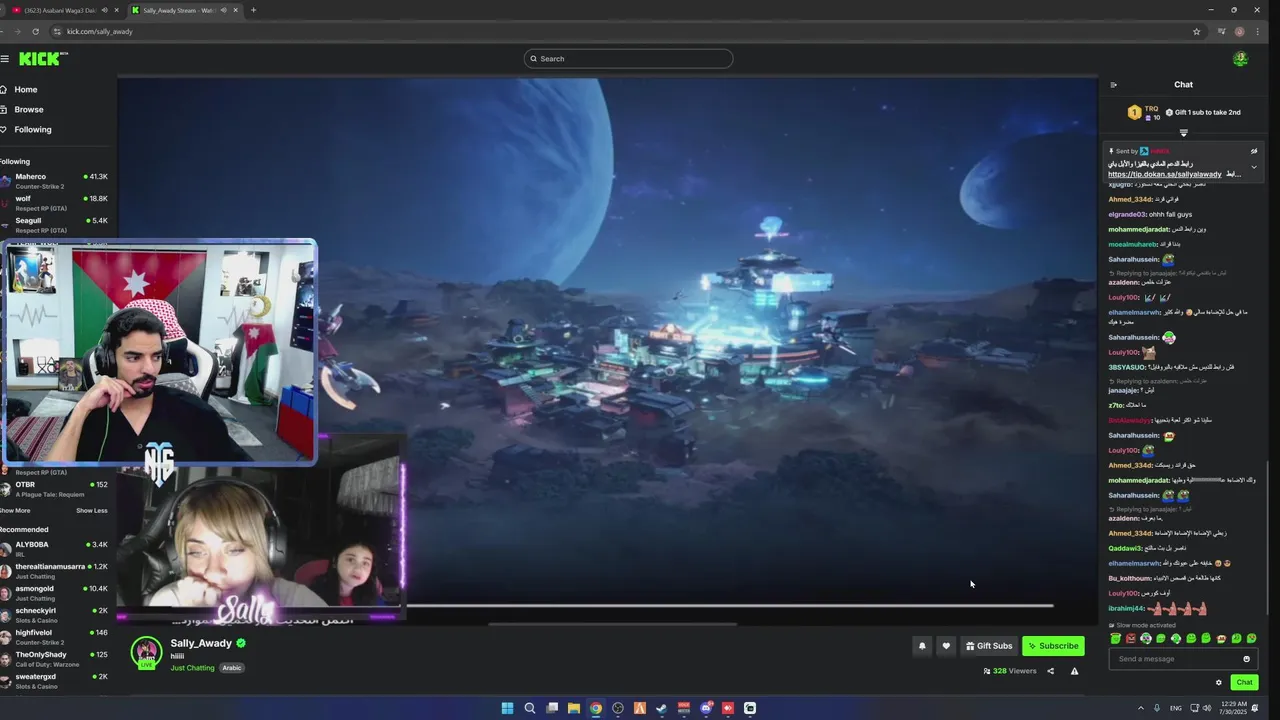Expand the pinned chat message chevron
The width and height of the screenshot is (1280, 720).
(1254, 167)
